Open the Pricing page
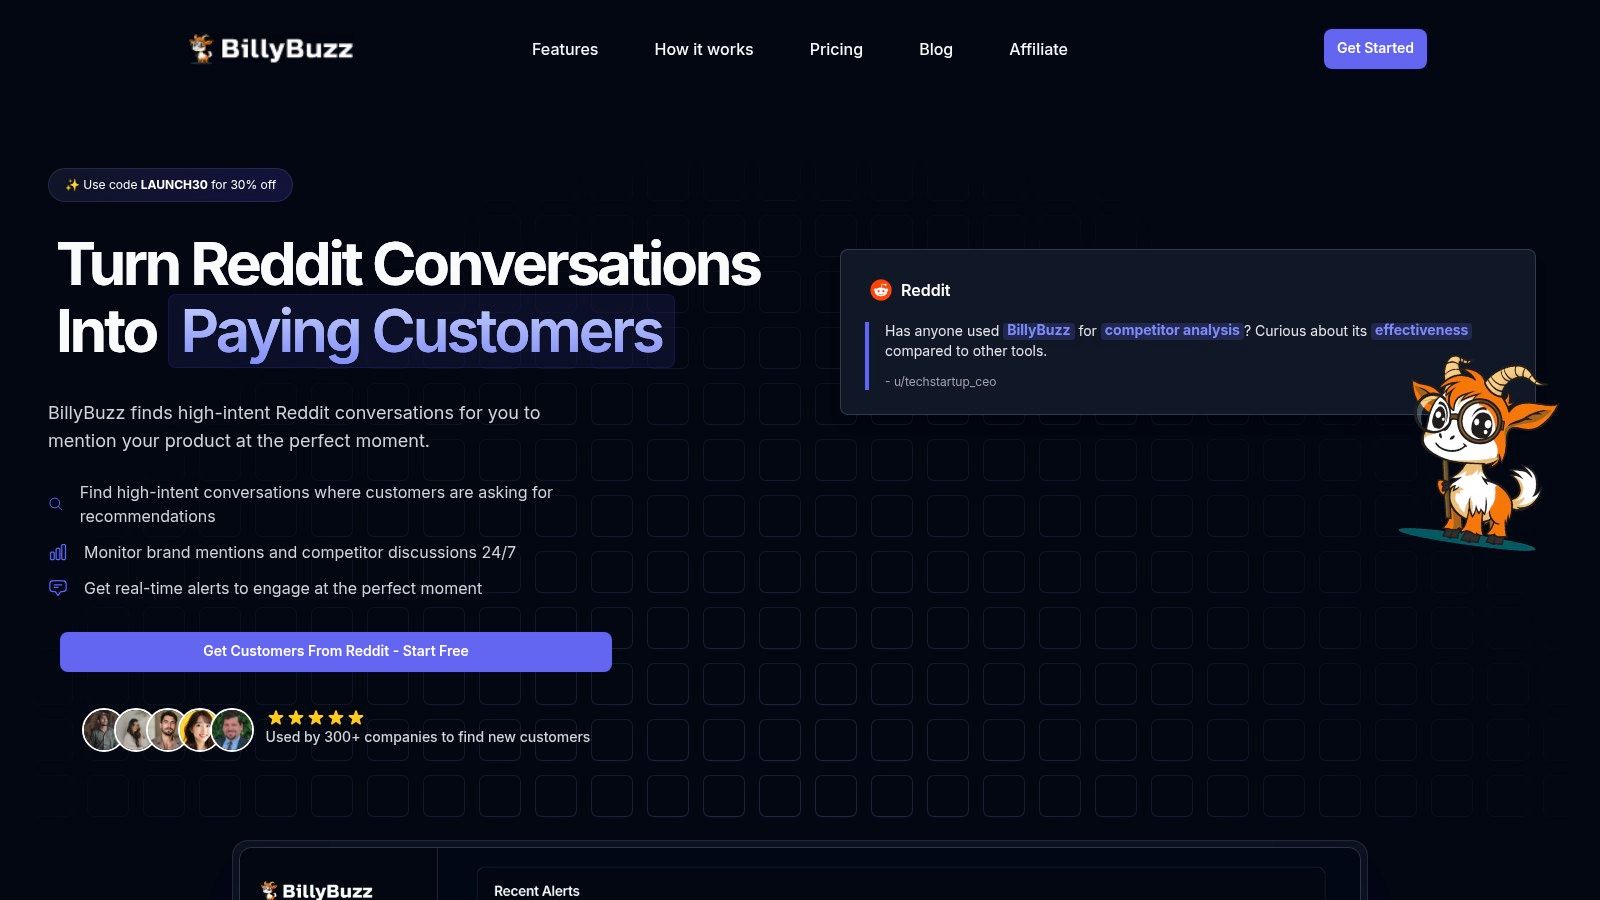Screen dimensions: 1600x900 (x=836, y=49)
